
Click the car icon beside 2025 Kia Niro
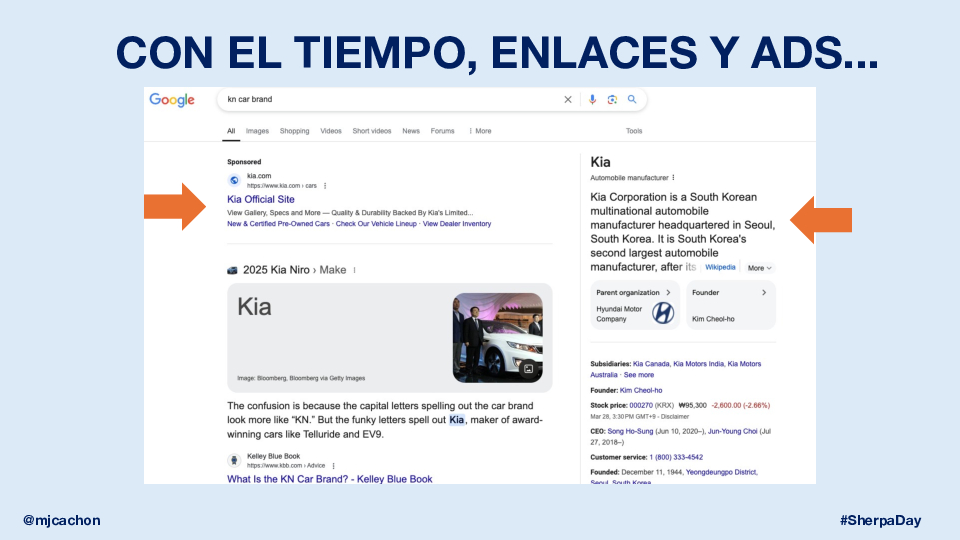(232, 270)
